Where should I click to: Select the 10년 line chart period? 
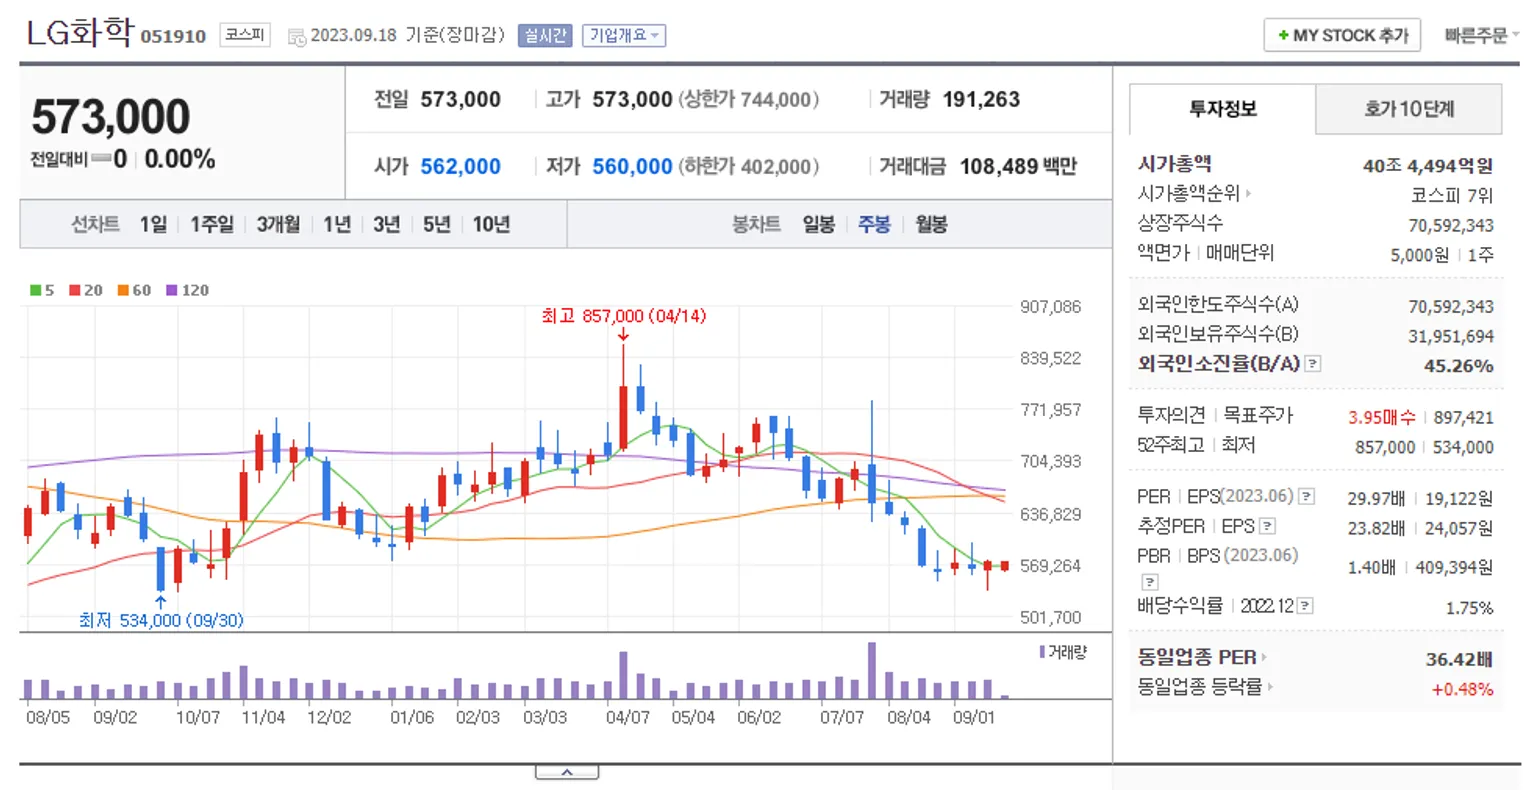click(x=491, y=224)
